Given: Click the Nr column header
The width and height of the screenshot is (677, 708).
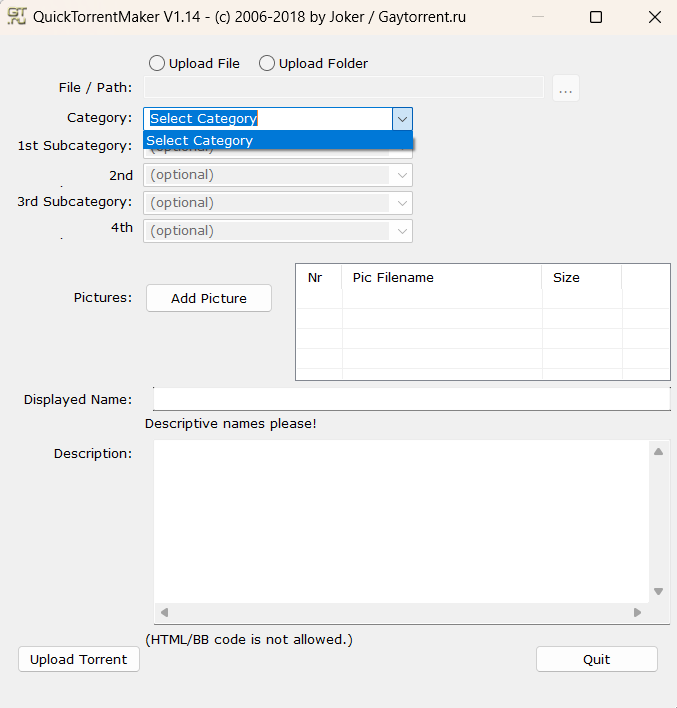Looking at the screenshot, I should (316, 278).
